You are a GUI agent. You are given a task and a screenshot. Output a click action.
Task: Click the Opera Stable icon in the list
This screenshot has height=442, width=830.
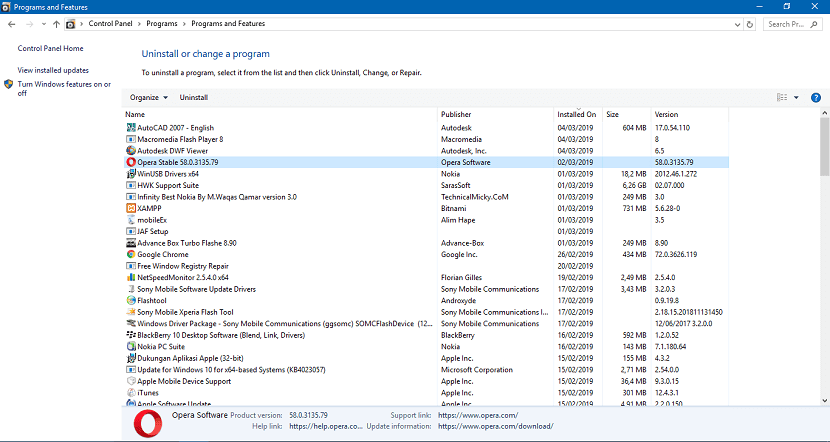click(131, 163)
